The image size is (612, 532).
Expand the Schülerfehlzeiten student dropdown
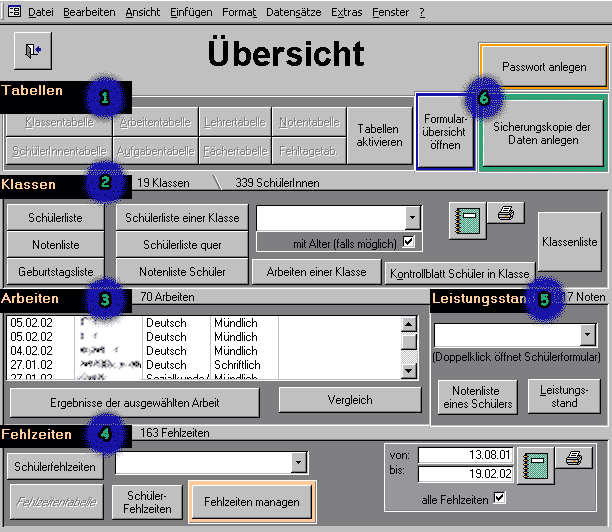[x=298, y=462]
